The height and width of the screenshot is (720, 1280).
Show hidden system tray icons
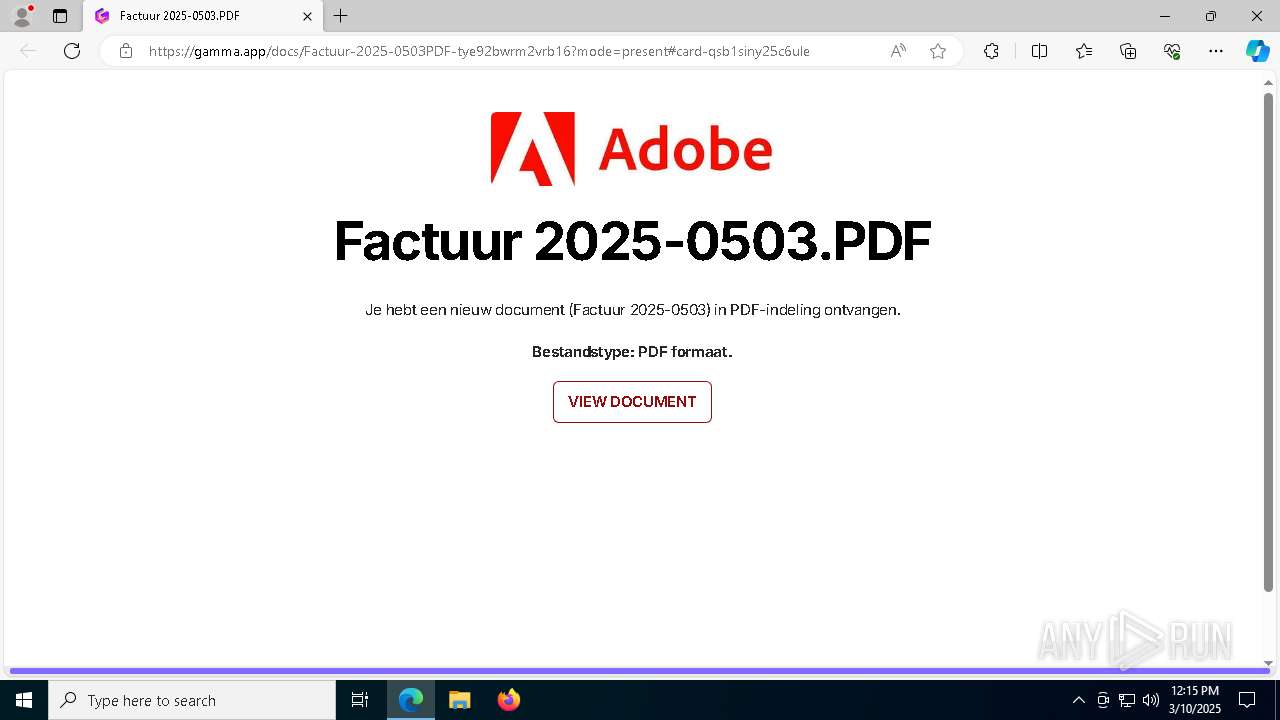tap(1078, 700)
